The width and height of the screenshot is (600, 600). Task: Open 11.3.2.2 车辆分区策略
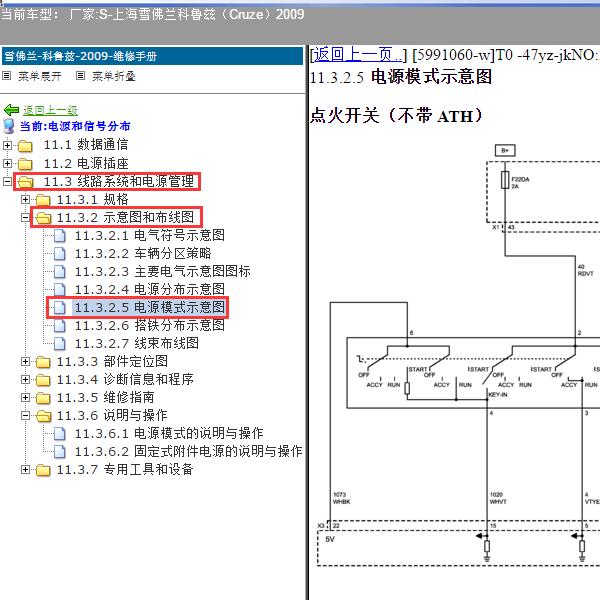(143, 253)
